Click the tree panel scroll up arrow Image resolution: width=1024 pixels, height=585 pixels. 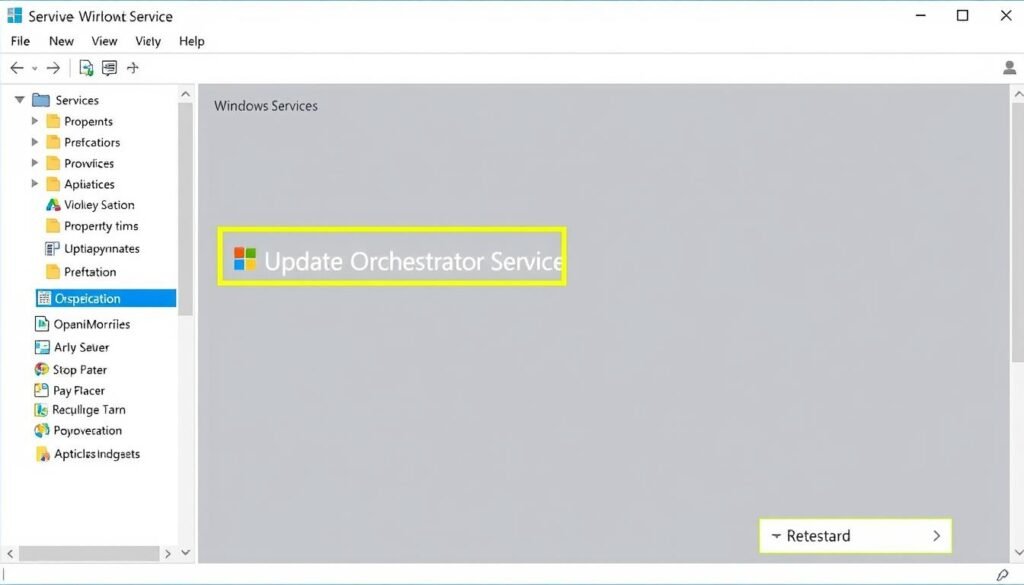click(185, 94)
